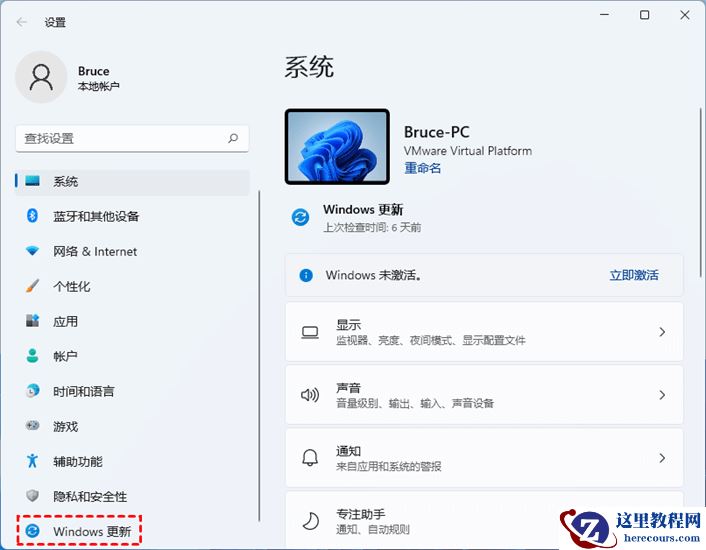
Task: Click the 查找设置 search field
Action: (x=132, y=139)
